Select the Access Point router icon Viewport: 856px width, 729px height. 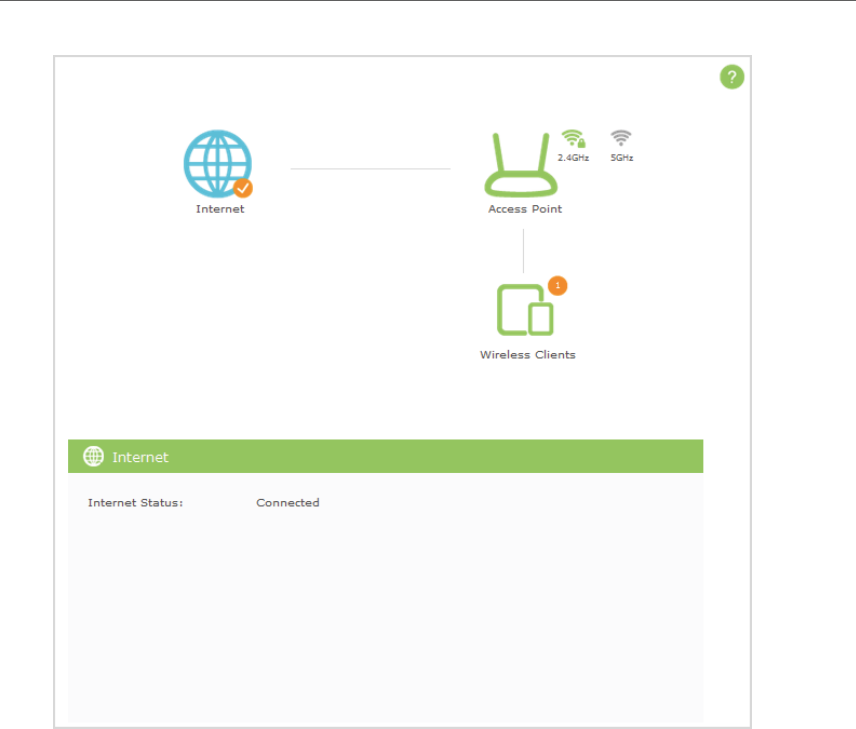521,164
